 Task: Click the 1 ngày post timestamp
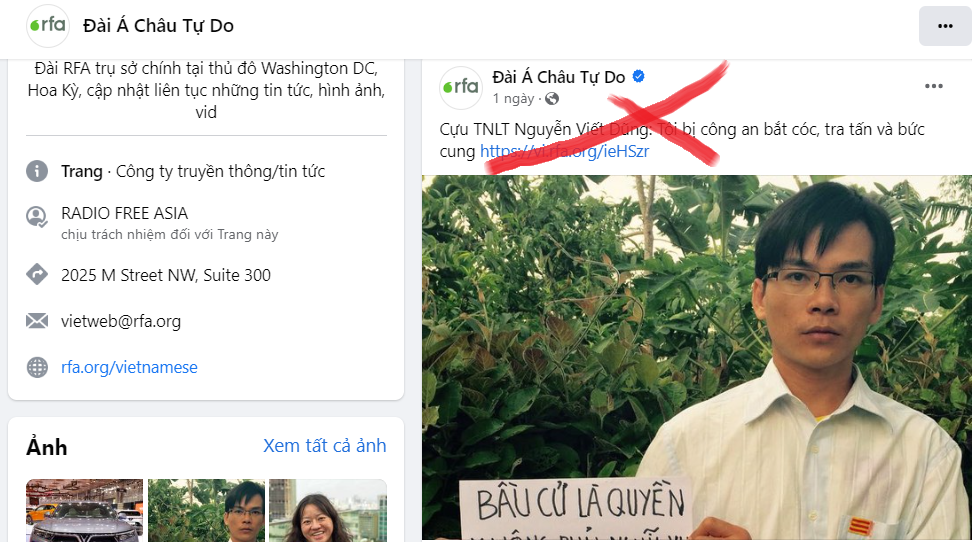pyautogui.click(x=513, y=99)
